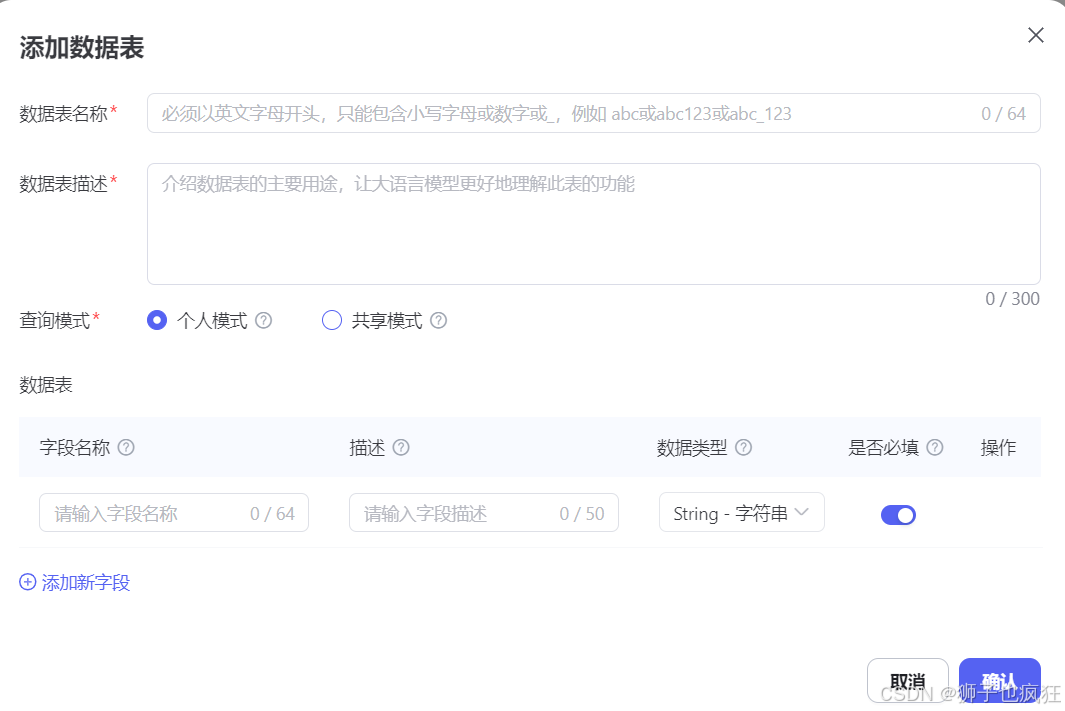Click the 添加新字段 link text
The height and width of the screenshot is (711, 1065).
click(86, 583)
